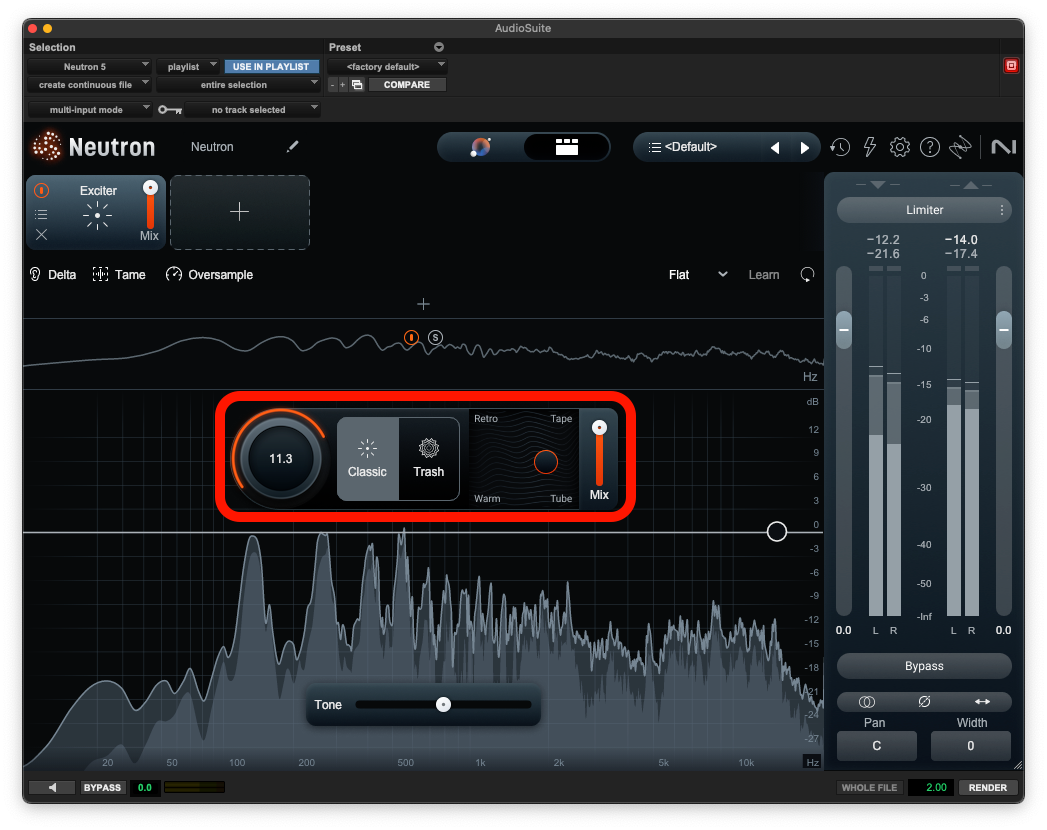Click the Tone slider handle
This screenshot has height=830, width=1047.
point(443,704)
